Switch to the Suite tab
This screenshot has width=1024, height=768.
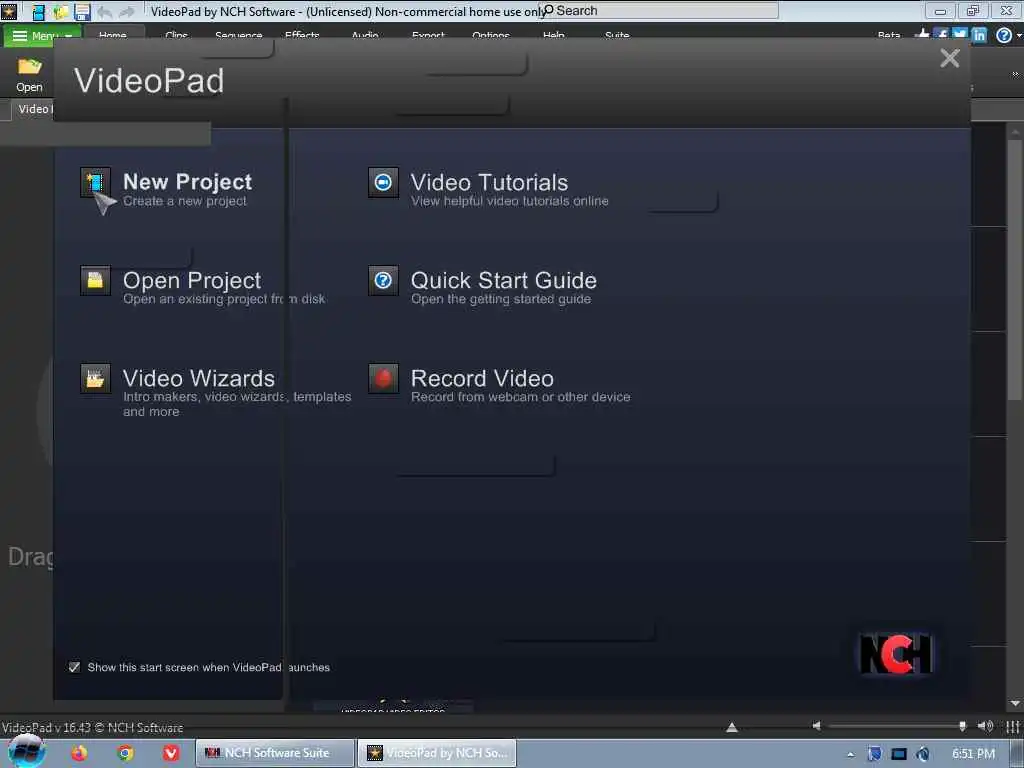[616, 35]
